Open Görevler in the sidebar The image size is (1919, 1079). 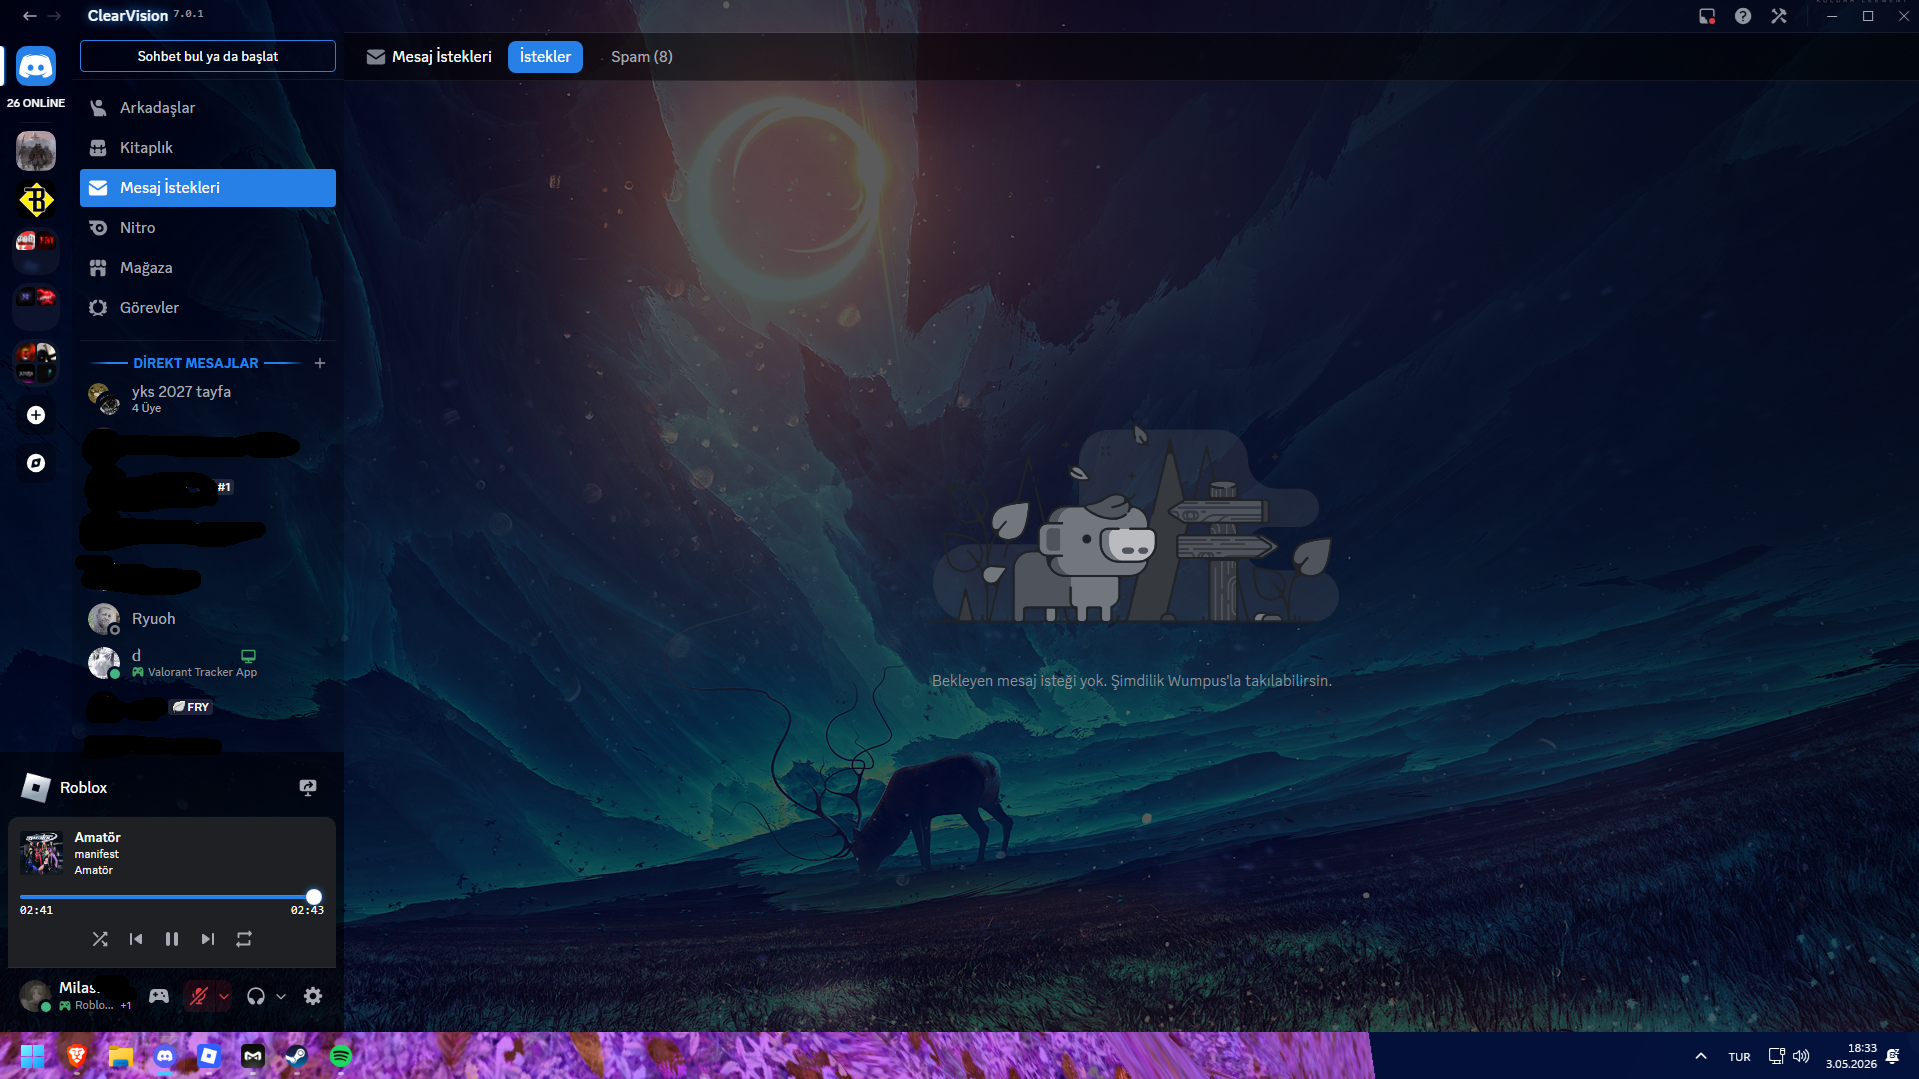(x=208, y=308)
